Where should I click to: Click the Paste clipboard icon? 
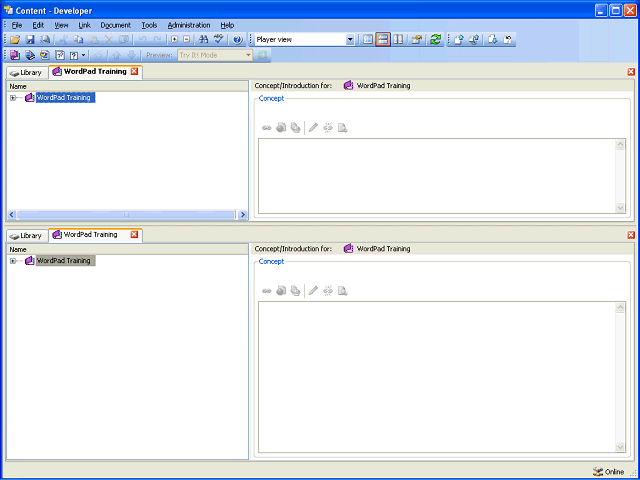(x=93, y=40)
